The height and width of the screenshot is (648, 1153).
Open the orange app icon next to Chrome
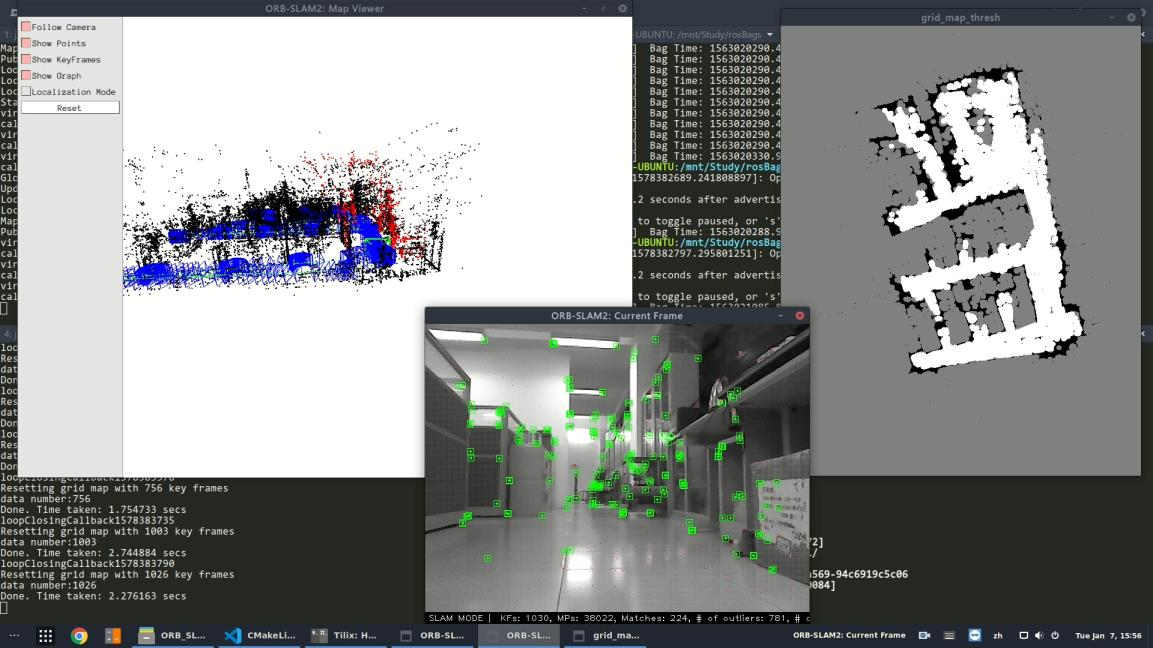click(x=113, y=635)
